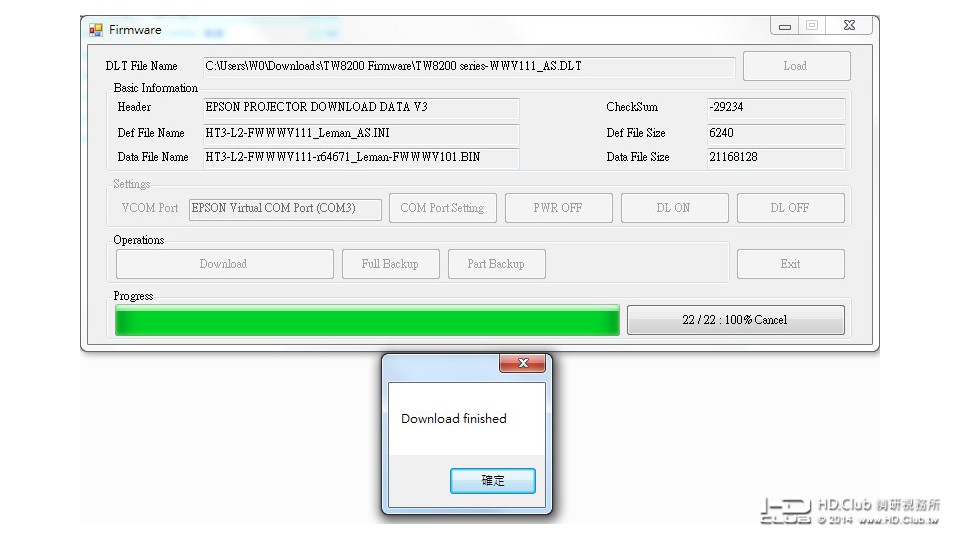Click the Download button under Operations
Image resolution: width=960 pixels, height=540 pixels.
click(x=224, y=264)
